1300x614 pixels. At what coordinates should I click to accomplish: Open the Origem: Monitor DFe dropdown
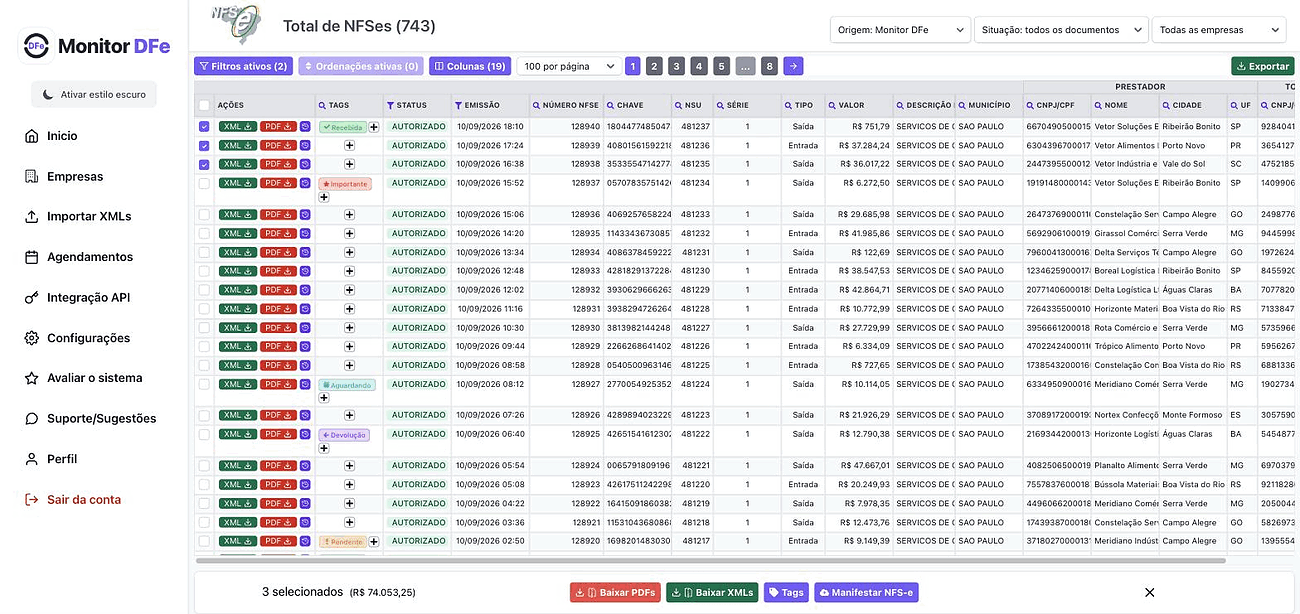coord(900,30)
